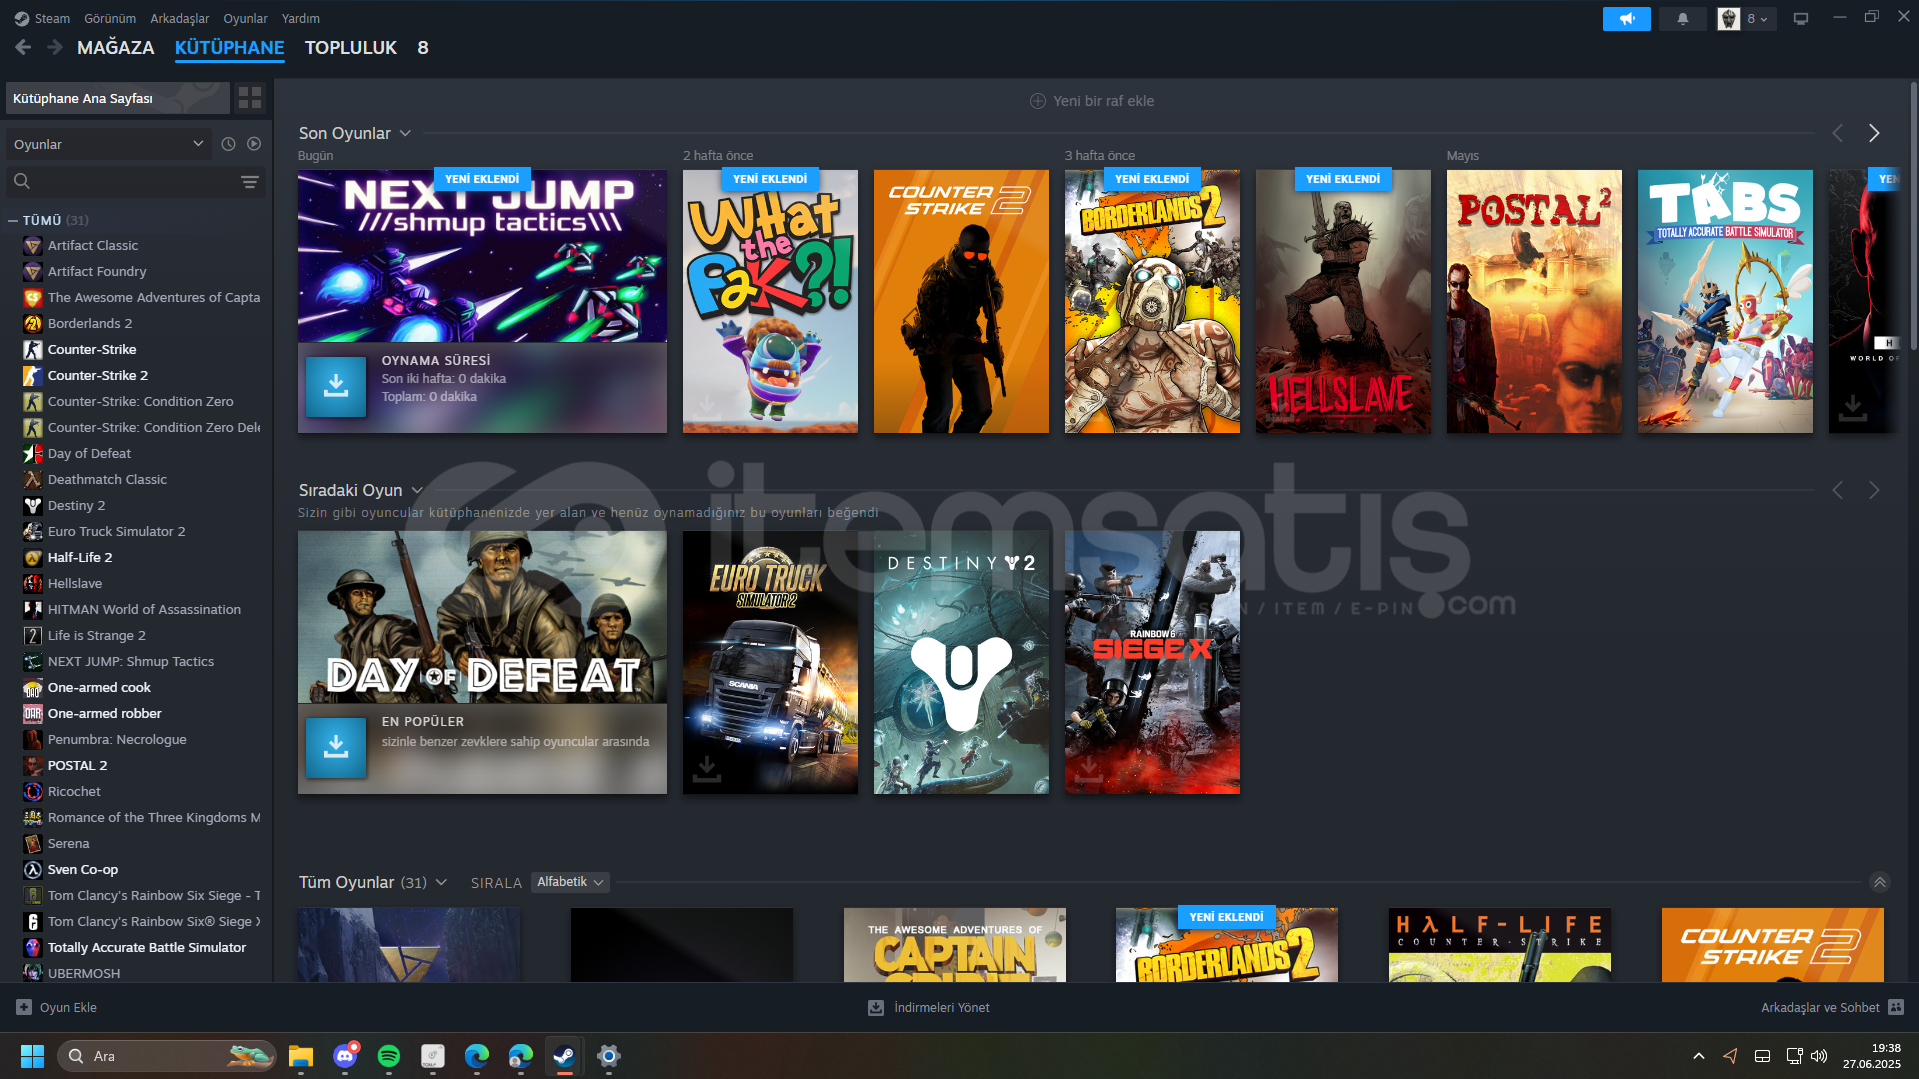Collapse Tüm Oyunlar shelf with chevron icon
The image size is (1919, 1079).
click(1879, 882)
